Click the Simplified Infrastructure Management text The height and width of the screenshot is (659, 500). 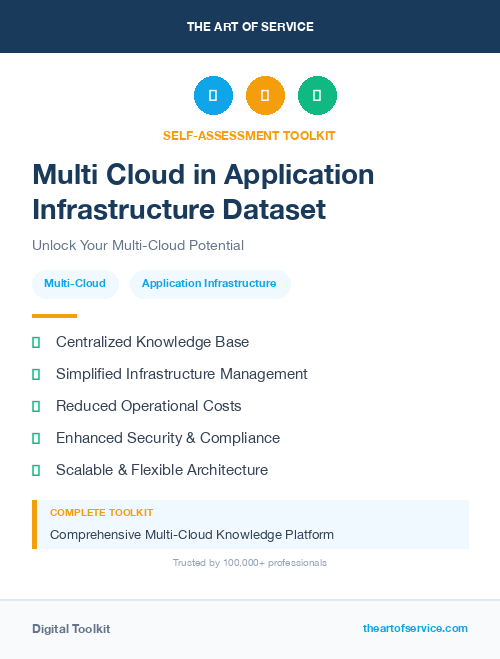tap(182, 374)
